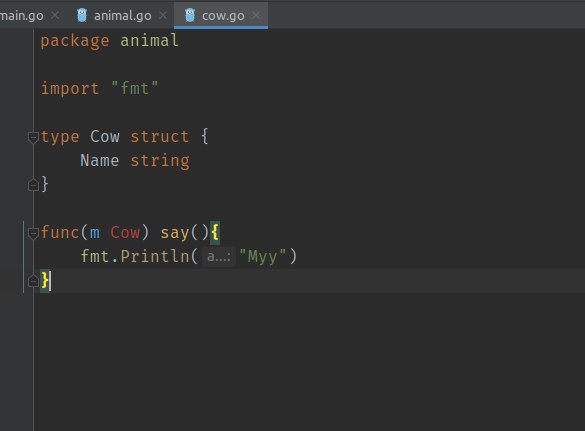Screen dimensions: 585x431
Task: Click the 'type' keyword
Action: [x=60, y=137]
